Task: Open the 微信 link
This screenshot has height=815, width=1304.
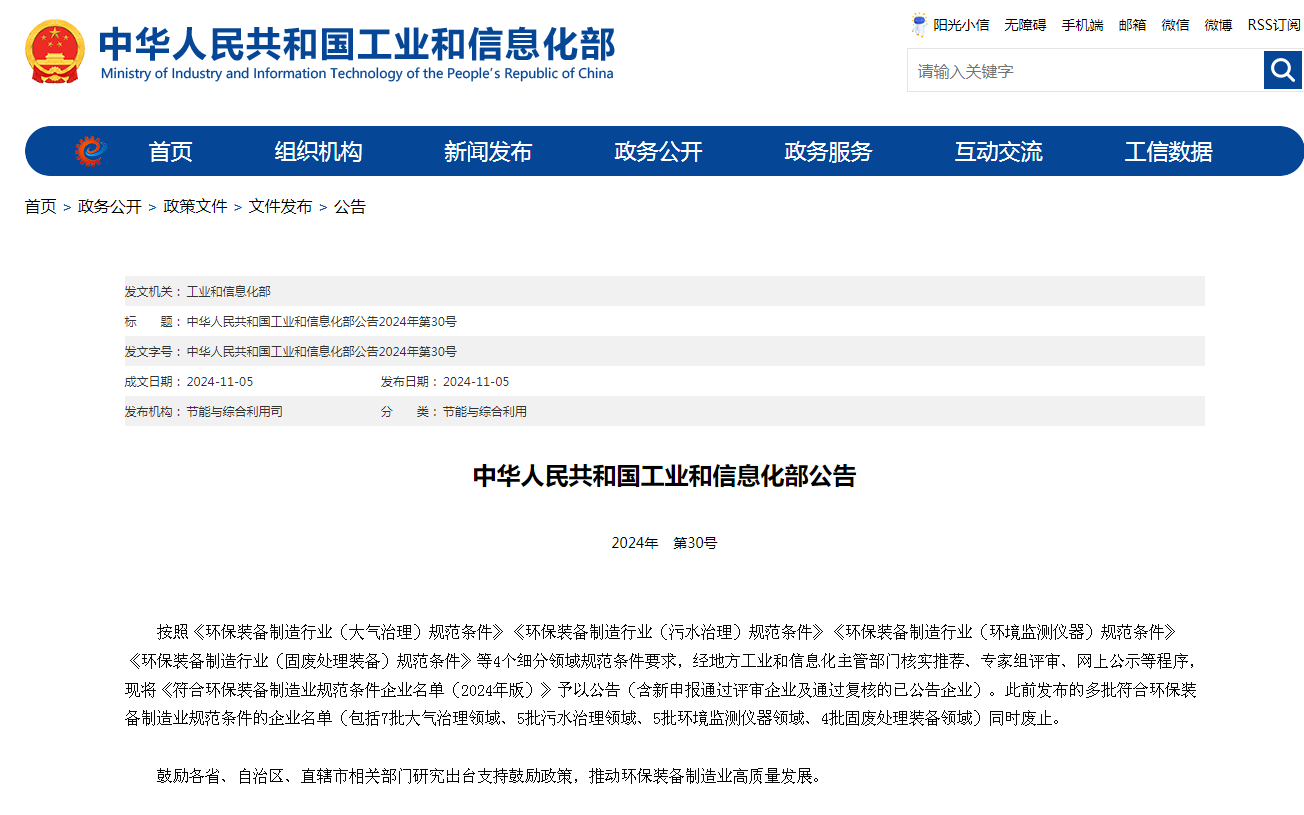Action: (x=1175, y=25)
